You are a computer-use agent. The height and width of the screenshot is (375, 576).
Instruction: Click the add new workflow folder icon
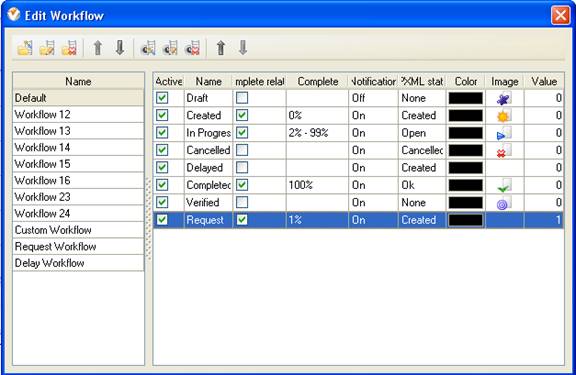[25, 48]
